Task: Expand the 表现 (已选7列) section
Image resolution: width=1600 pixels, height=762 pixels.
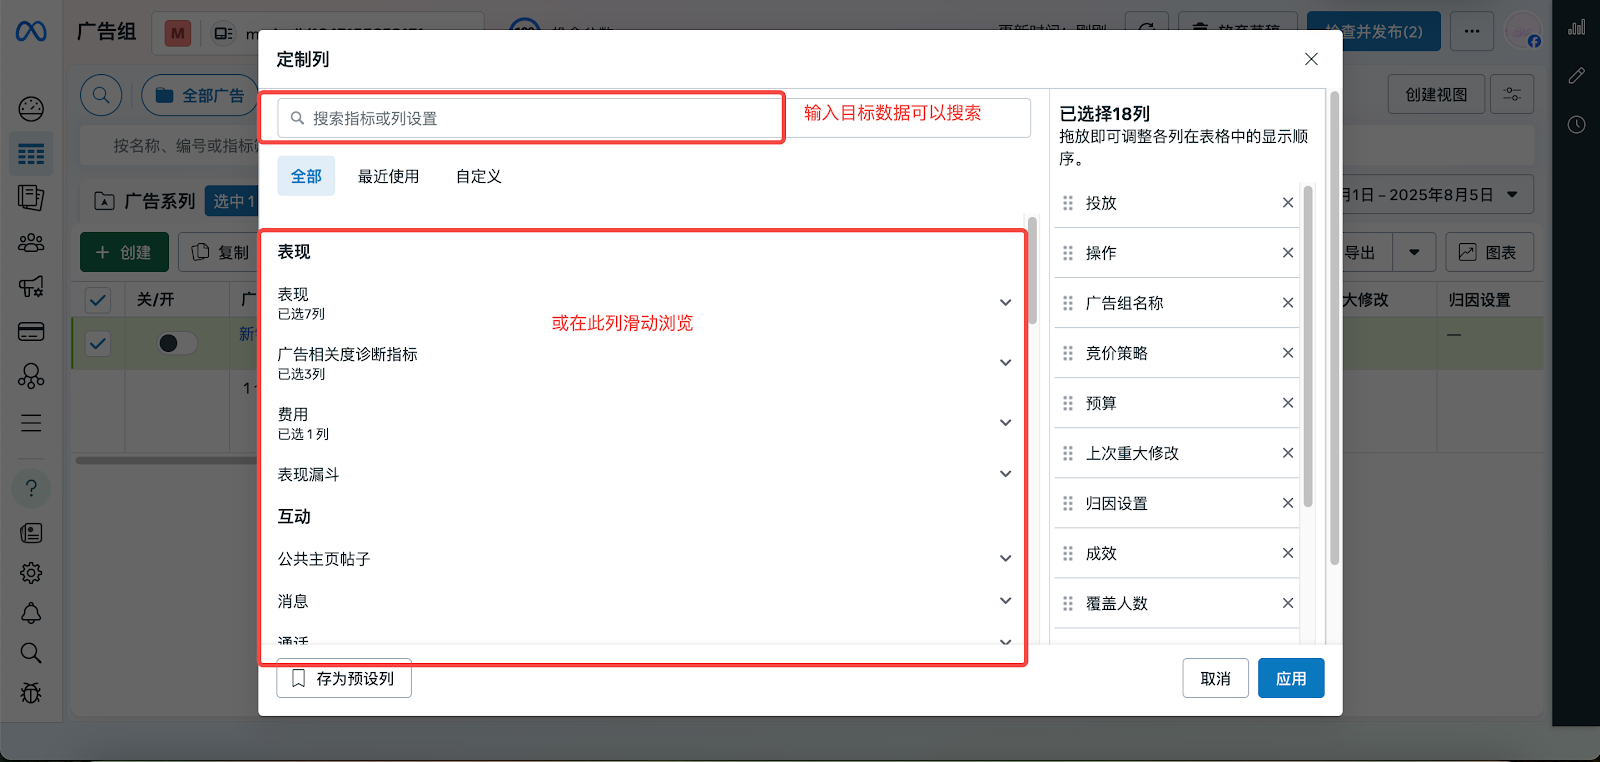Action: (1005, 303)
